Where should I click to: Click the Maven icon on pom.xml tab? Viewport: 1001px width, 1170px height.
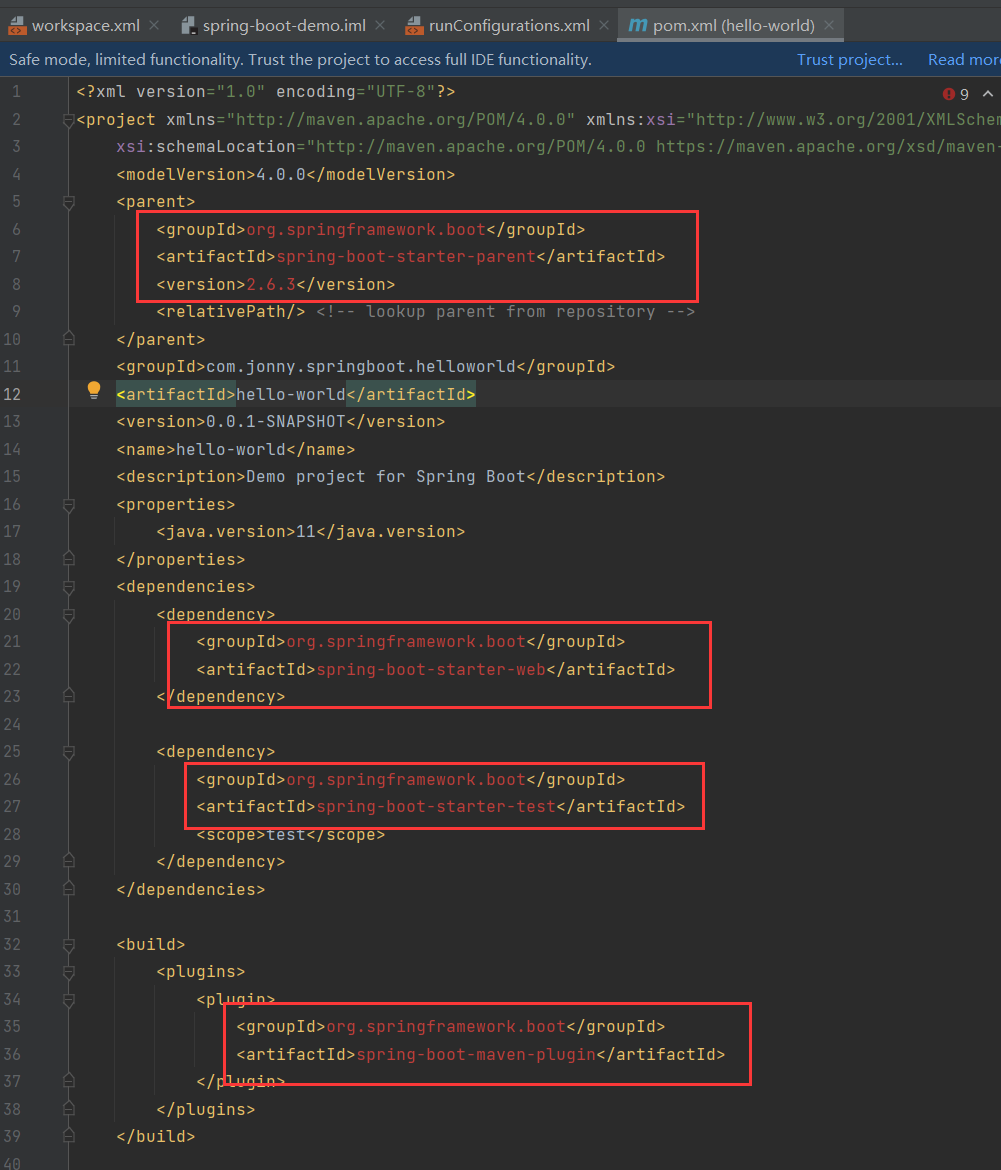pyautogui.click(x=638, y=25)
